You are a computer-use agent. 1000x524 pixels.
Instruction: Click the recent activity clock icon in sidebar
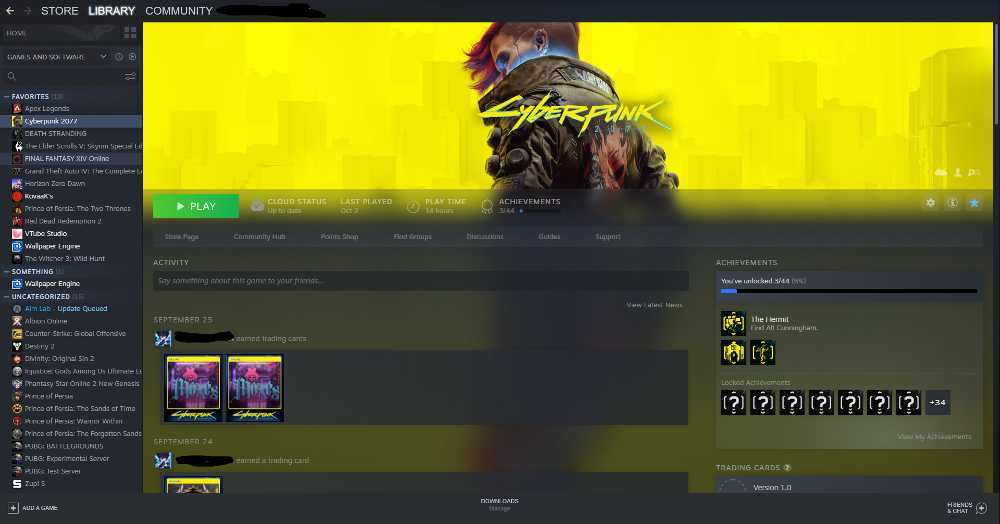tap(119, 57)
